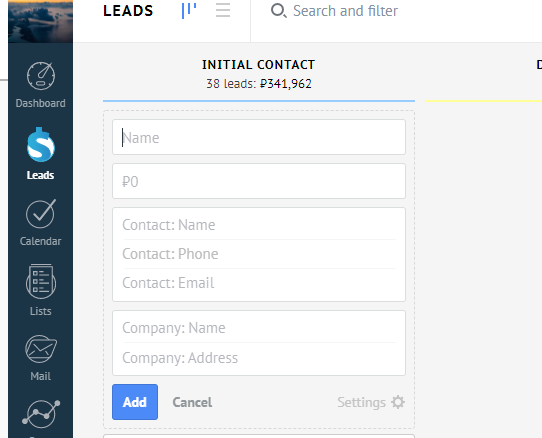Switch to list view icon
This screenshot has width=542, height=438.
pyautogui.click(x=223, y=10)
